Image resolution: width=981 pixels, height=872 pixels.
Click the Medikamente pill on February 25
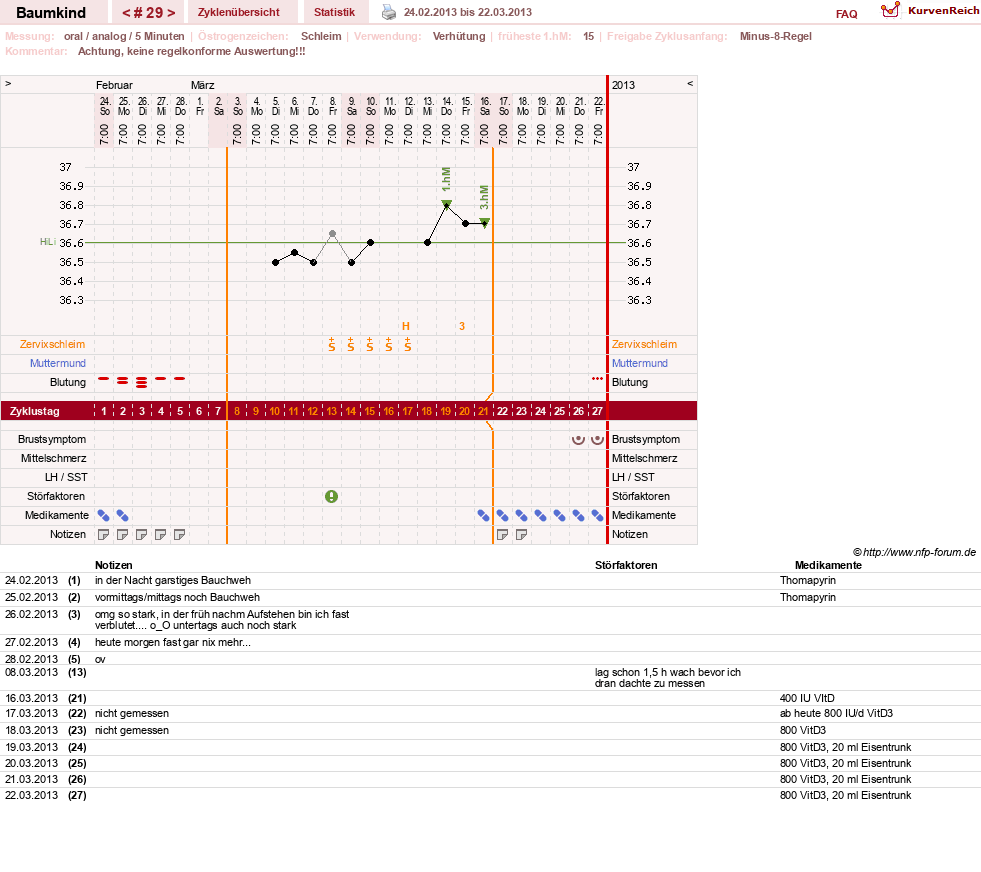click(x=123, y=515)
